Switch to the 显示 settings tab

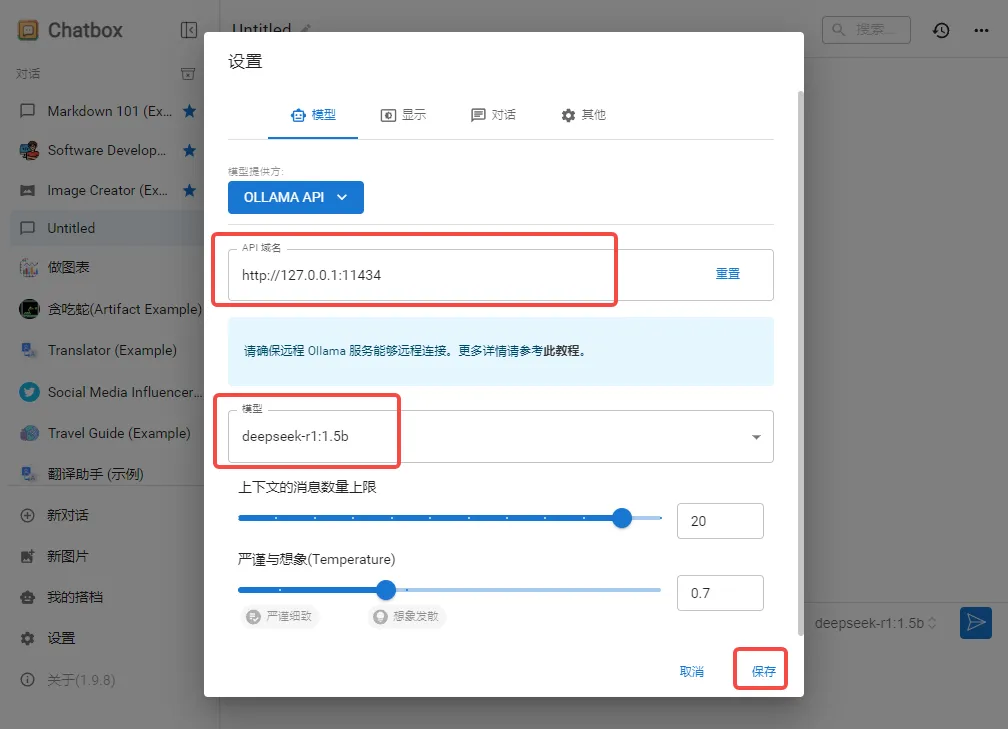point(404,115)
